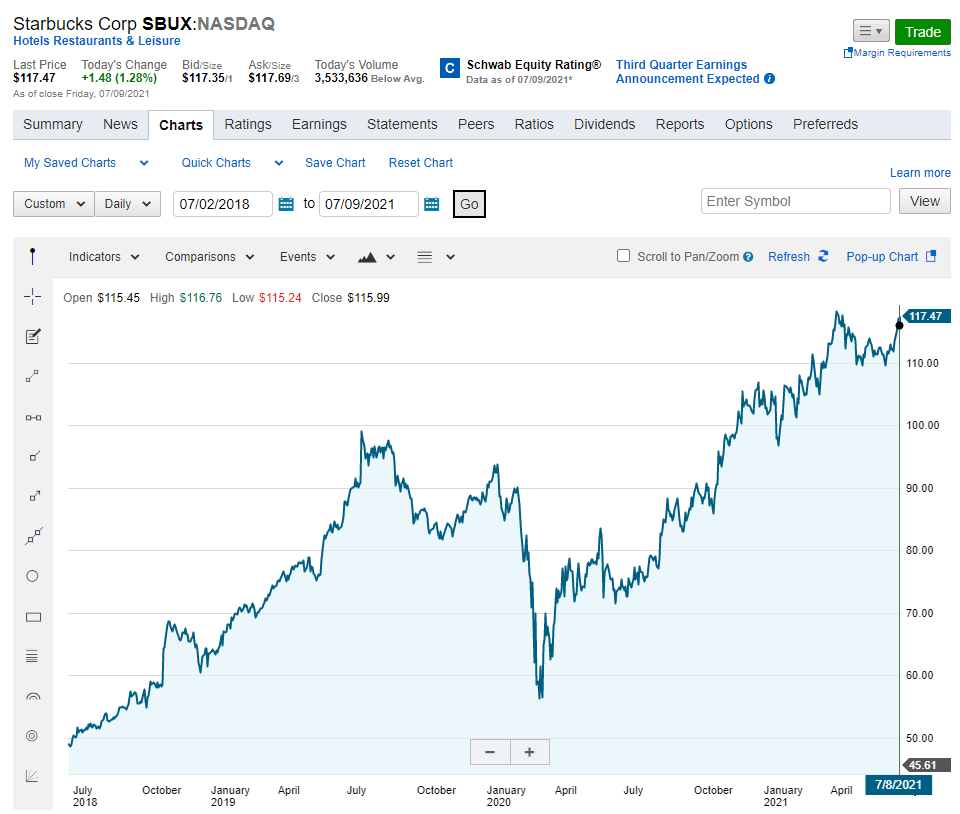Viewport: 960px width, 814px height.
Task: Click the Go button
Action: tap(469, 204)
